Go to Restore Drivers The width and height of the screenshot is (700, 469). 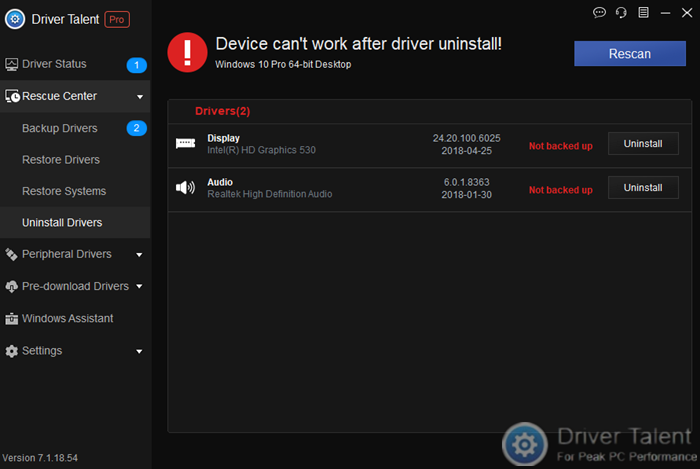tap(75, 160)
